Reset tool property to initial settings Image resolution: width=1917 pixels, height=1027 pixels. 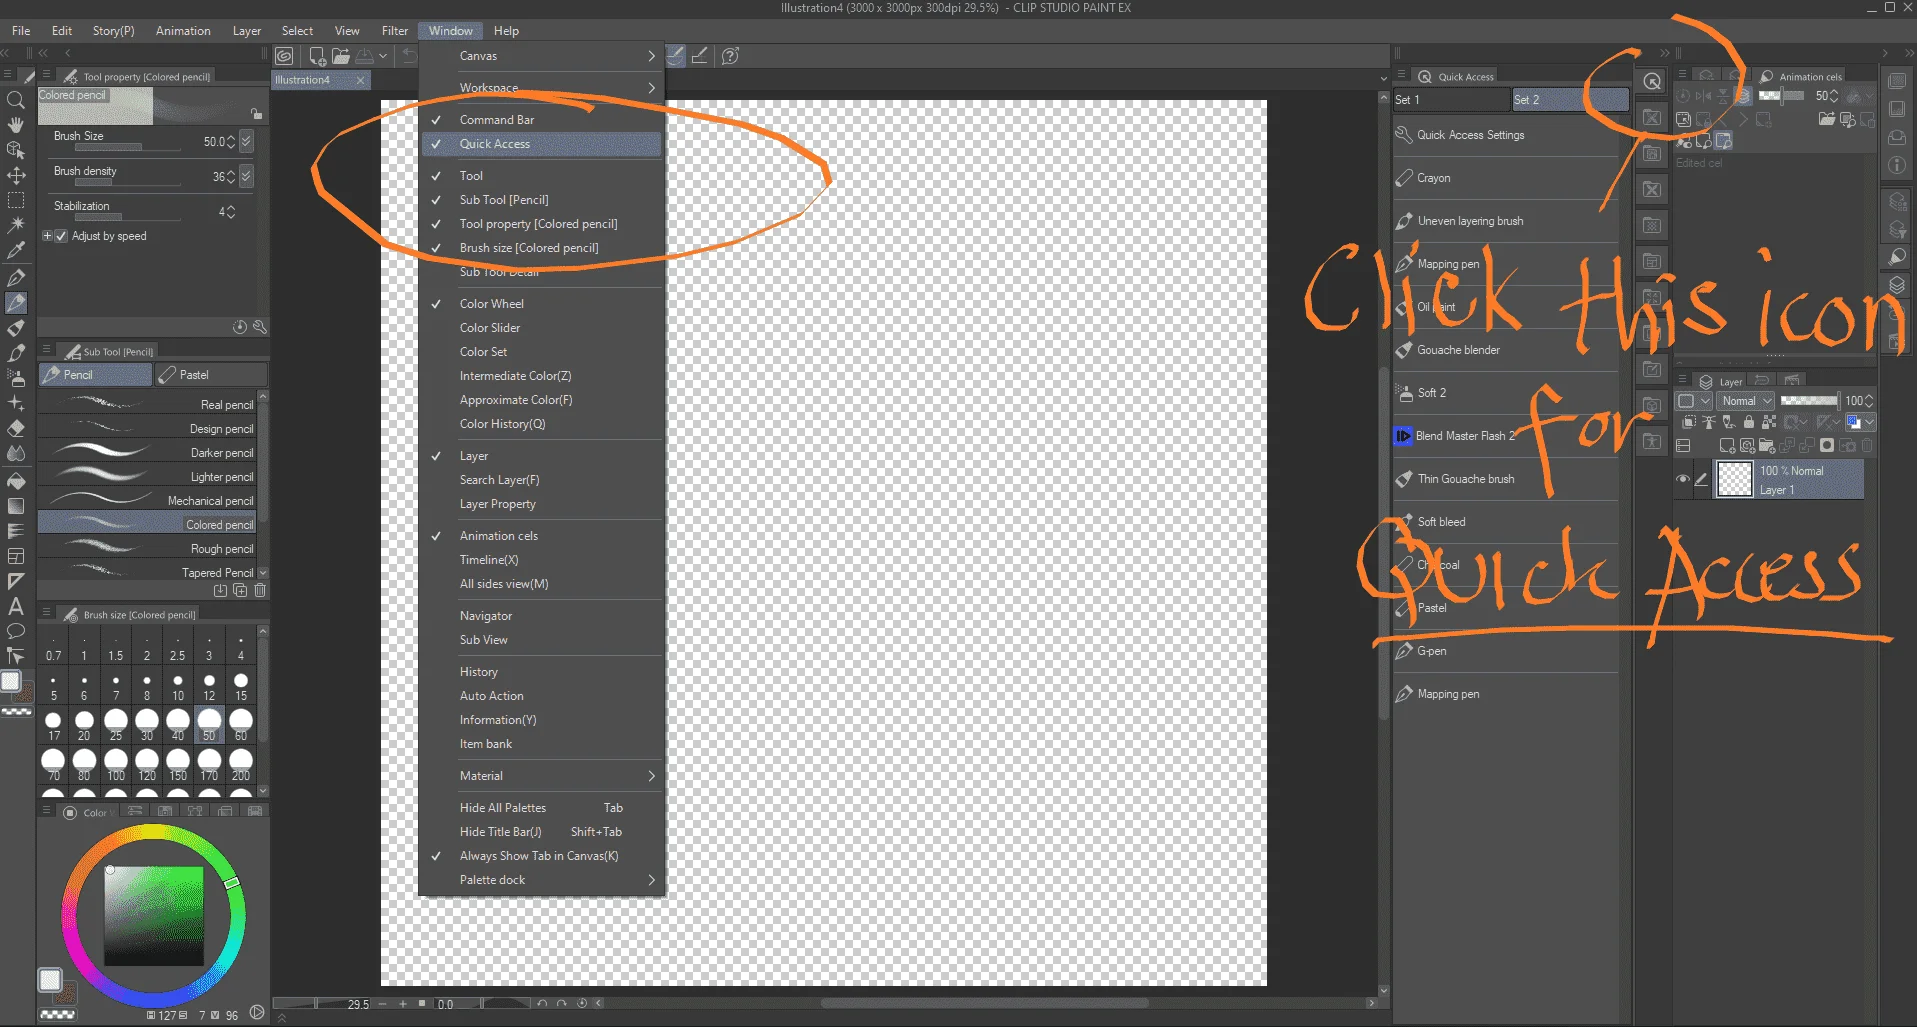tap(240, 327)
